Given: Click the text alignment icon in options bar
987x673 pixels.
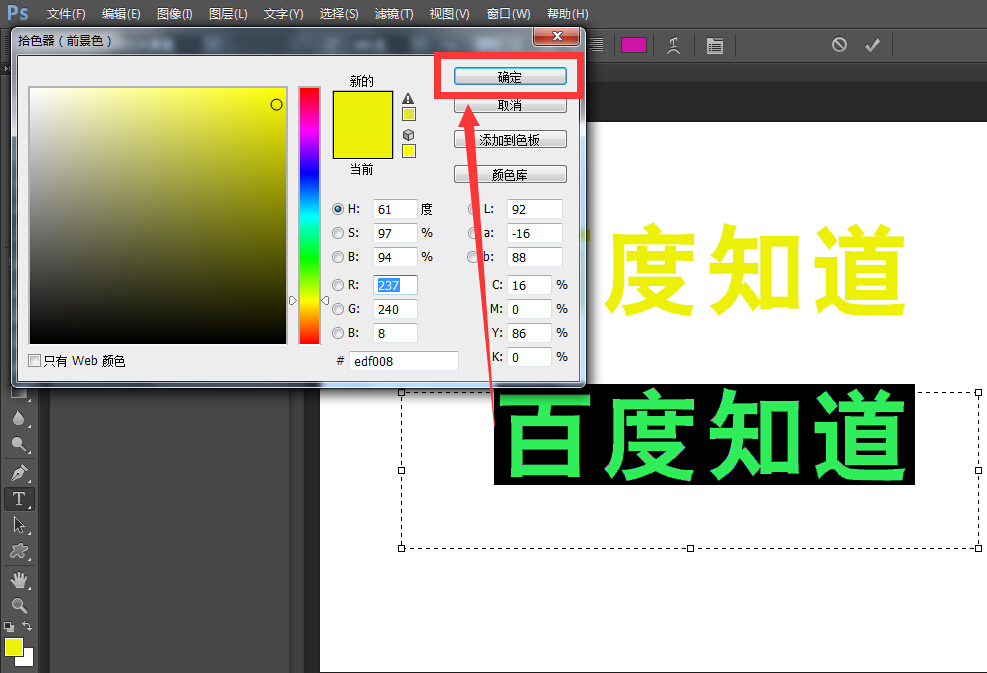Looking at the screenshot, I should tap(596, 45).
